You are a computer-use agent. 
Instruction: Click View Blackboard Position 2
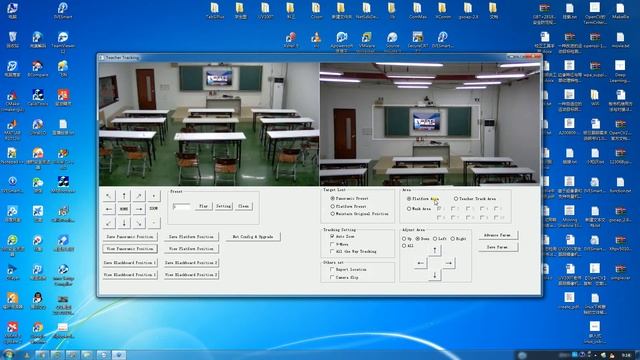[191, 275]
